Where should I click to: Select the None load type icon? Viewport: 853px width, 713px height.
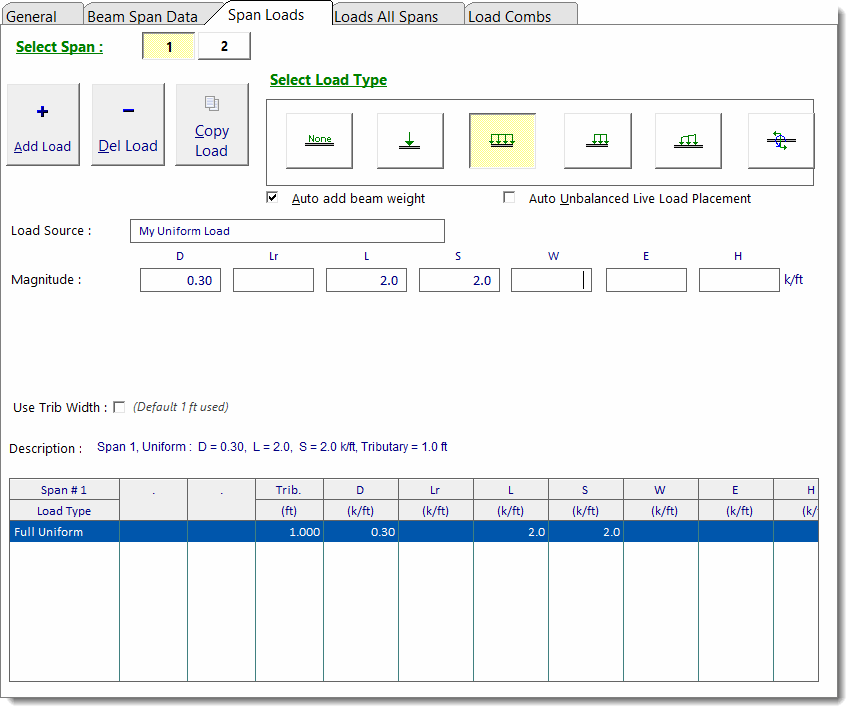point(319,141)
